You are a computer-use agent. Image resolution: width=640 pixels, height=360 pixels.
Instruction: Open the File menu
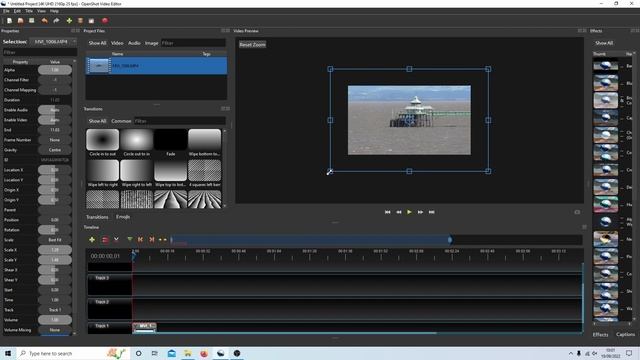(6, 11)
